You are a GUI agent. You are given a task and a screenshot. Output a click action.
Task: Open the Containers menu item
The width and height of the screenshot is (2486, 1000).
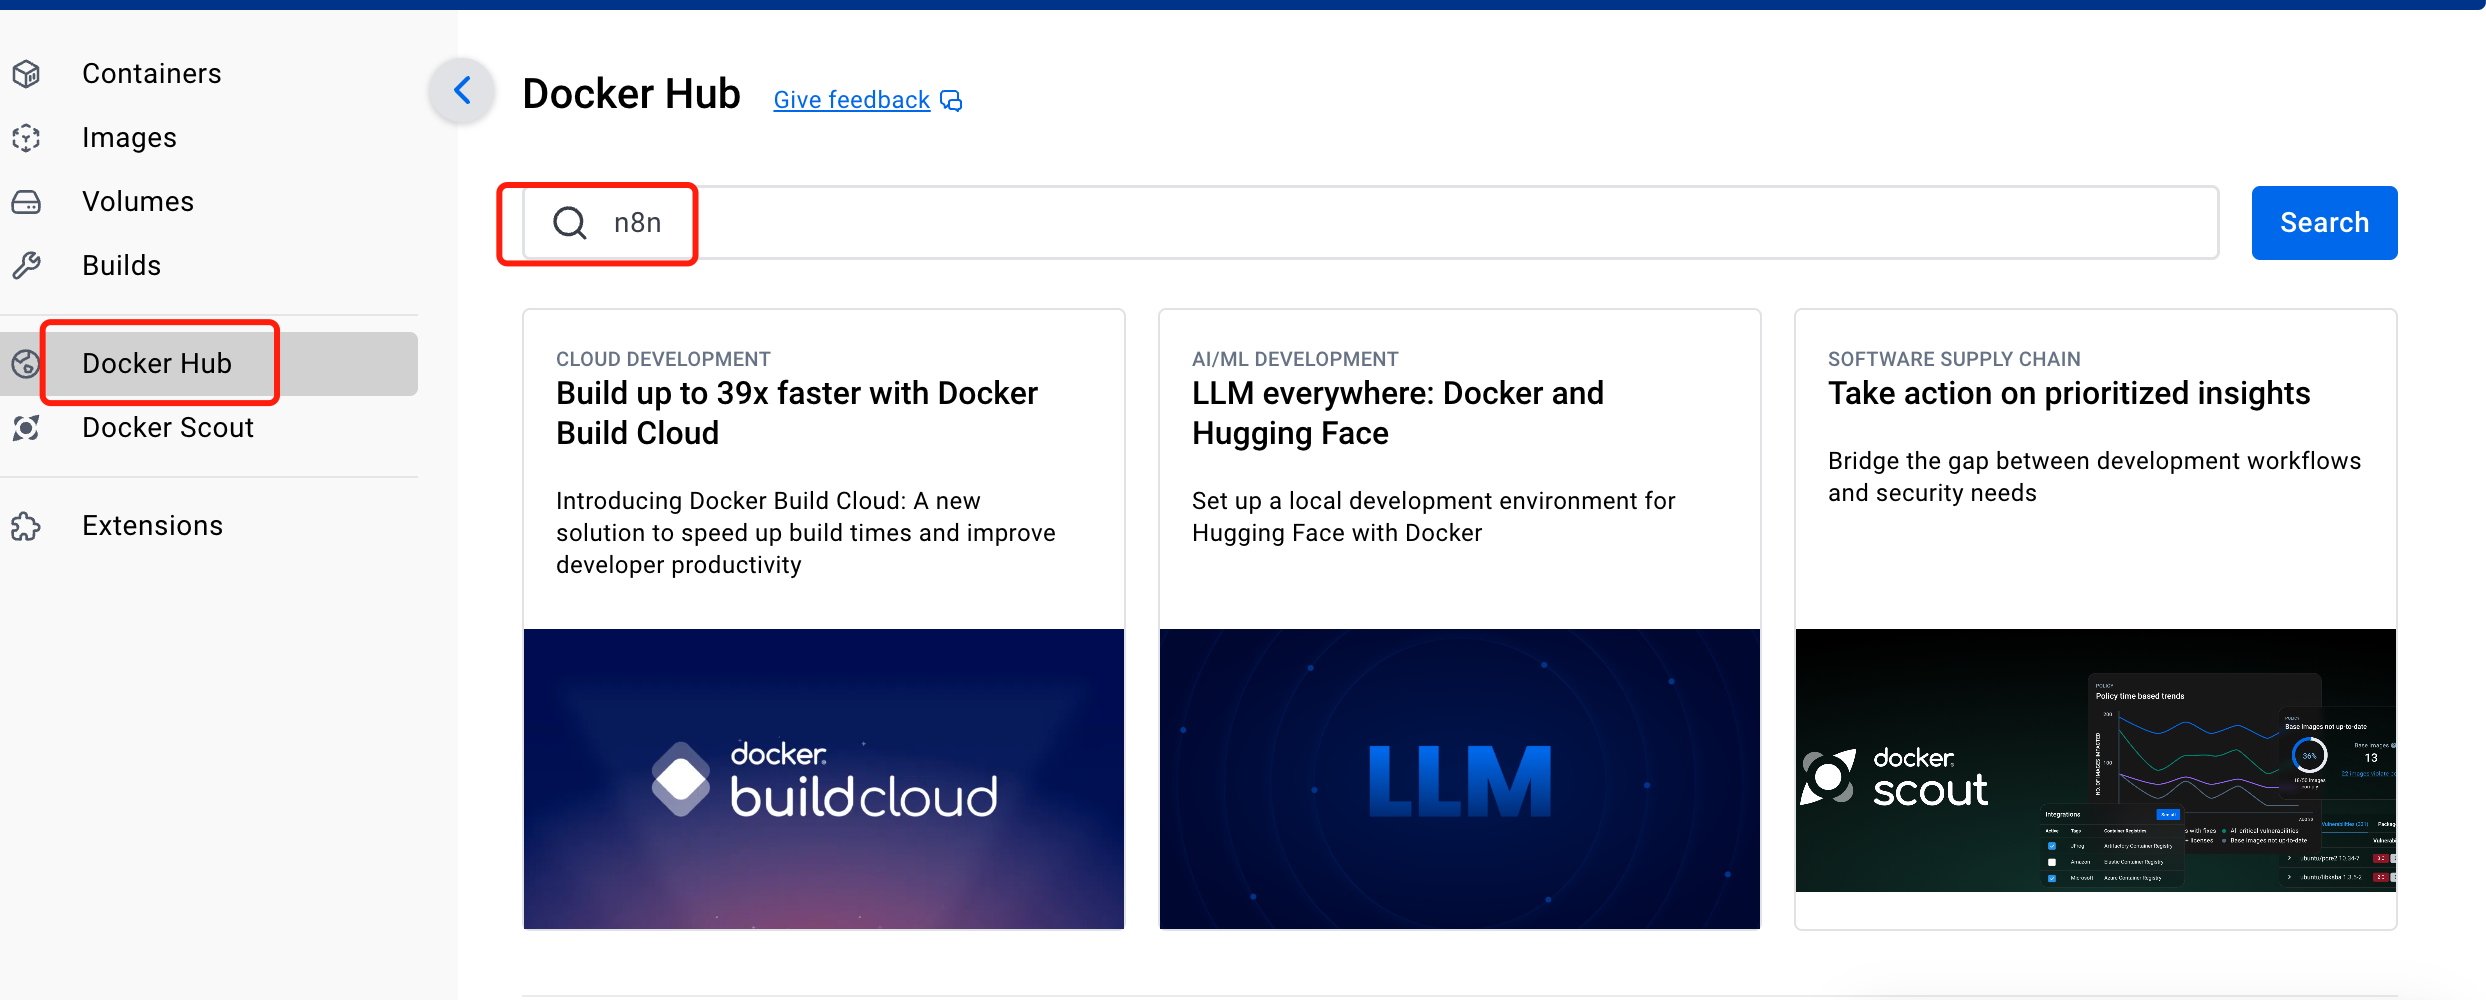point(151,74)
